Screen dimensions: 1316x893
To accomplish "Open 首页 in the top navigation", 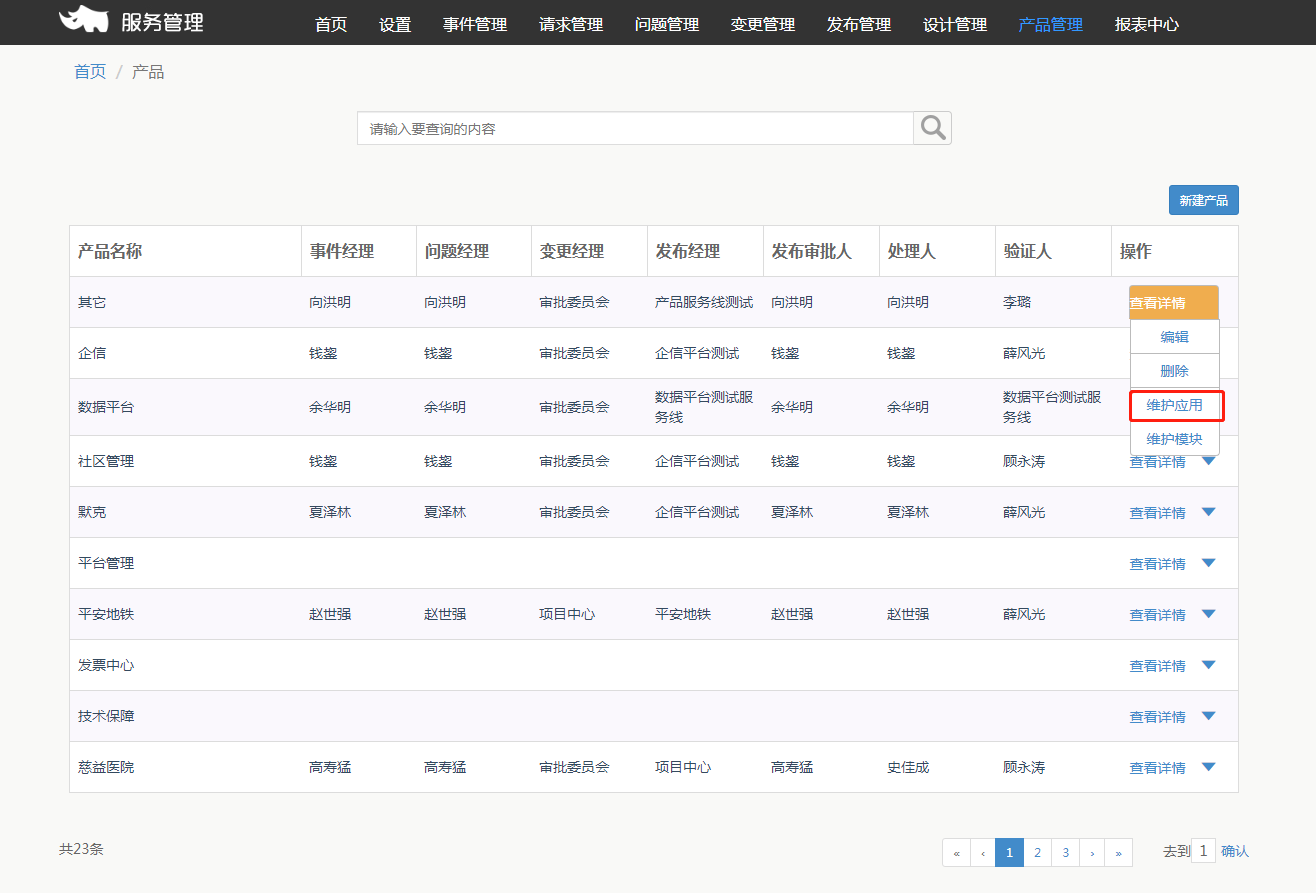I will point(331,24).
